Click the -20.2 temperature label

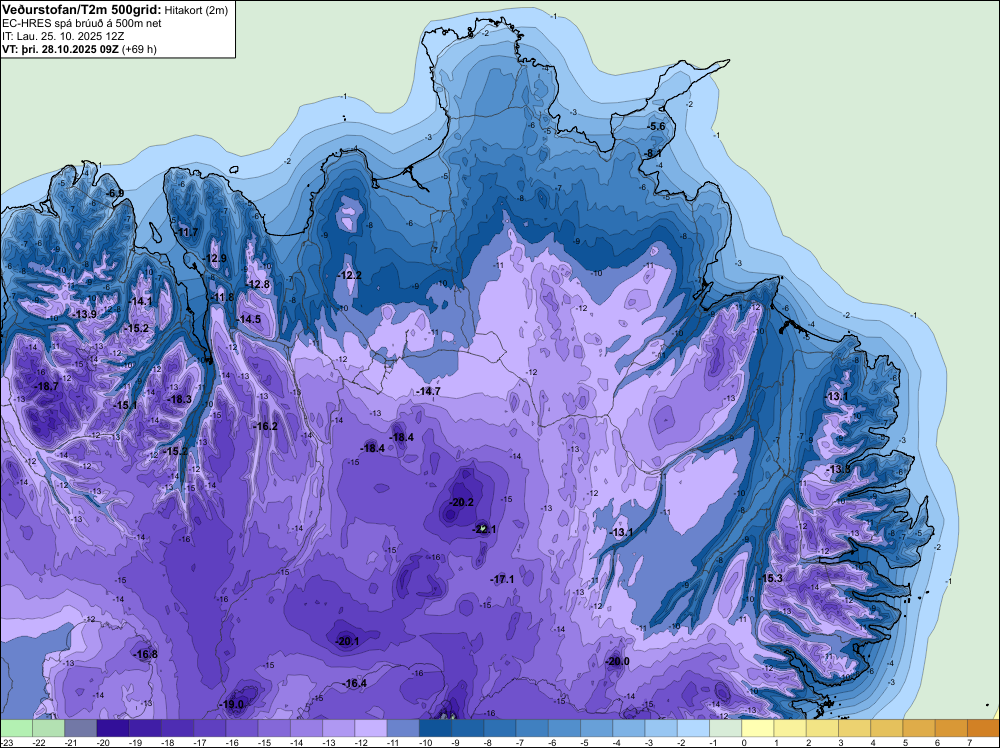[461, 502]
